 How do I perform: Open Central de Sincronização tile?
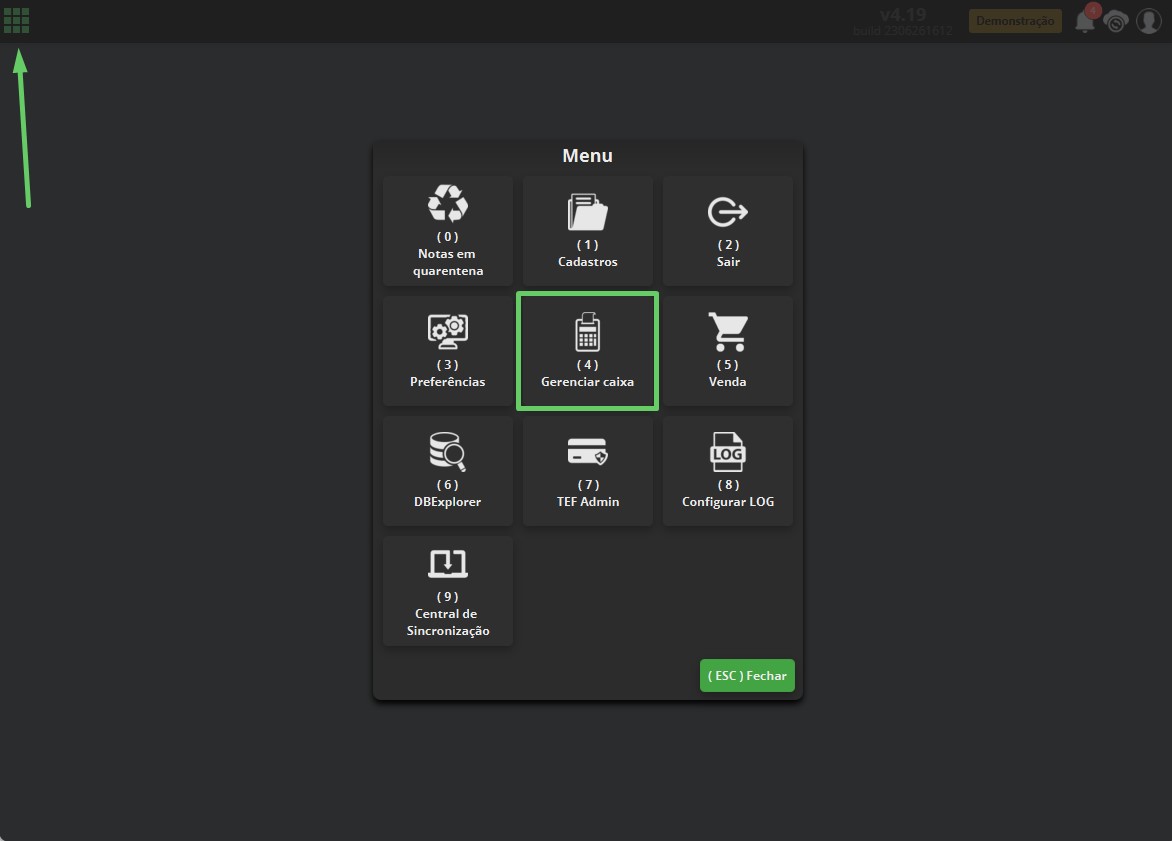click(448, 591)
